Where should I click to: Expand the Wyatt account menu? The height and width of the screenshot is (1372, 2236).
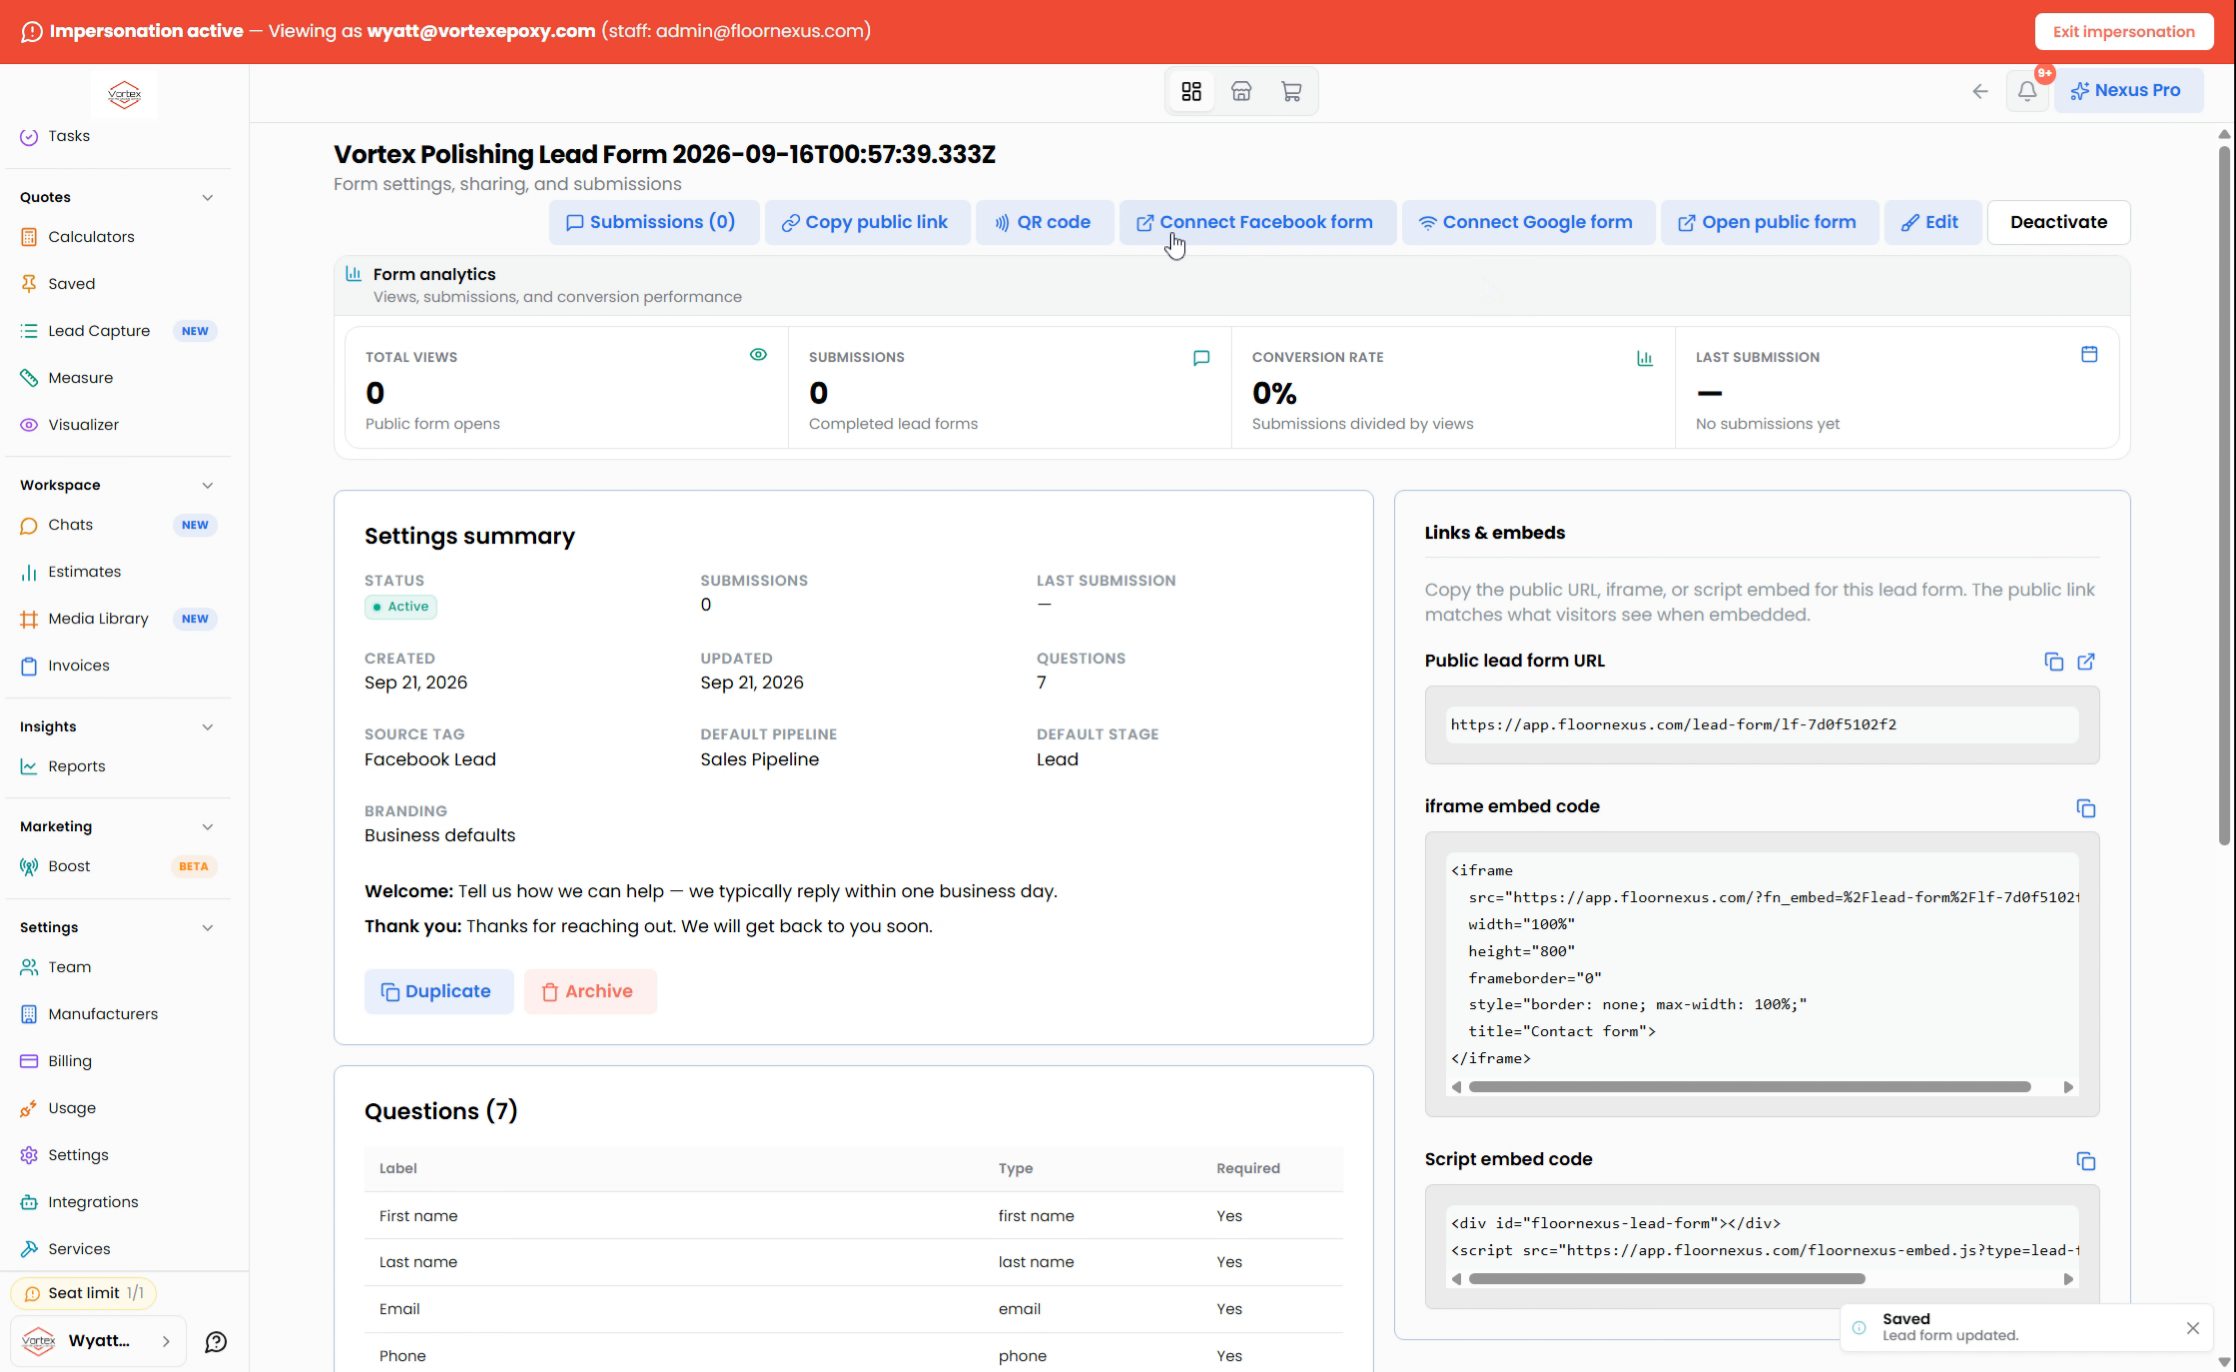click(x=98, y=1341)
